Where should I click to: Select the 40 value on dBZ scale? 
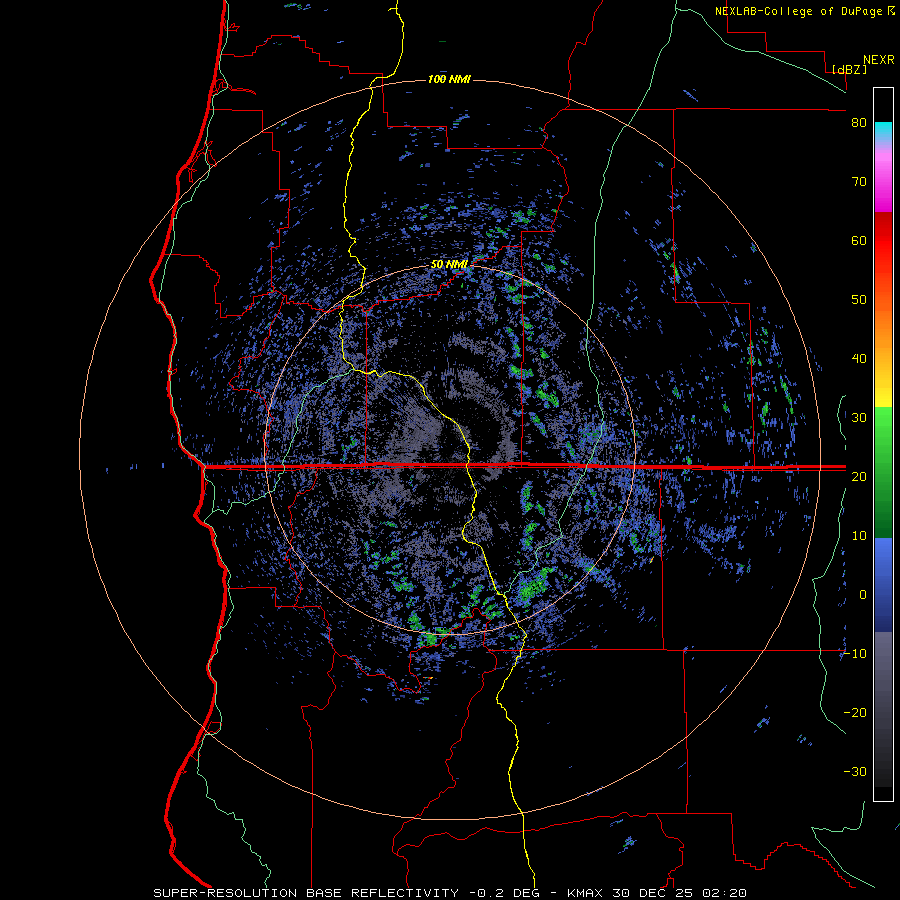coord(859,359)
